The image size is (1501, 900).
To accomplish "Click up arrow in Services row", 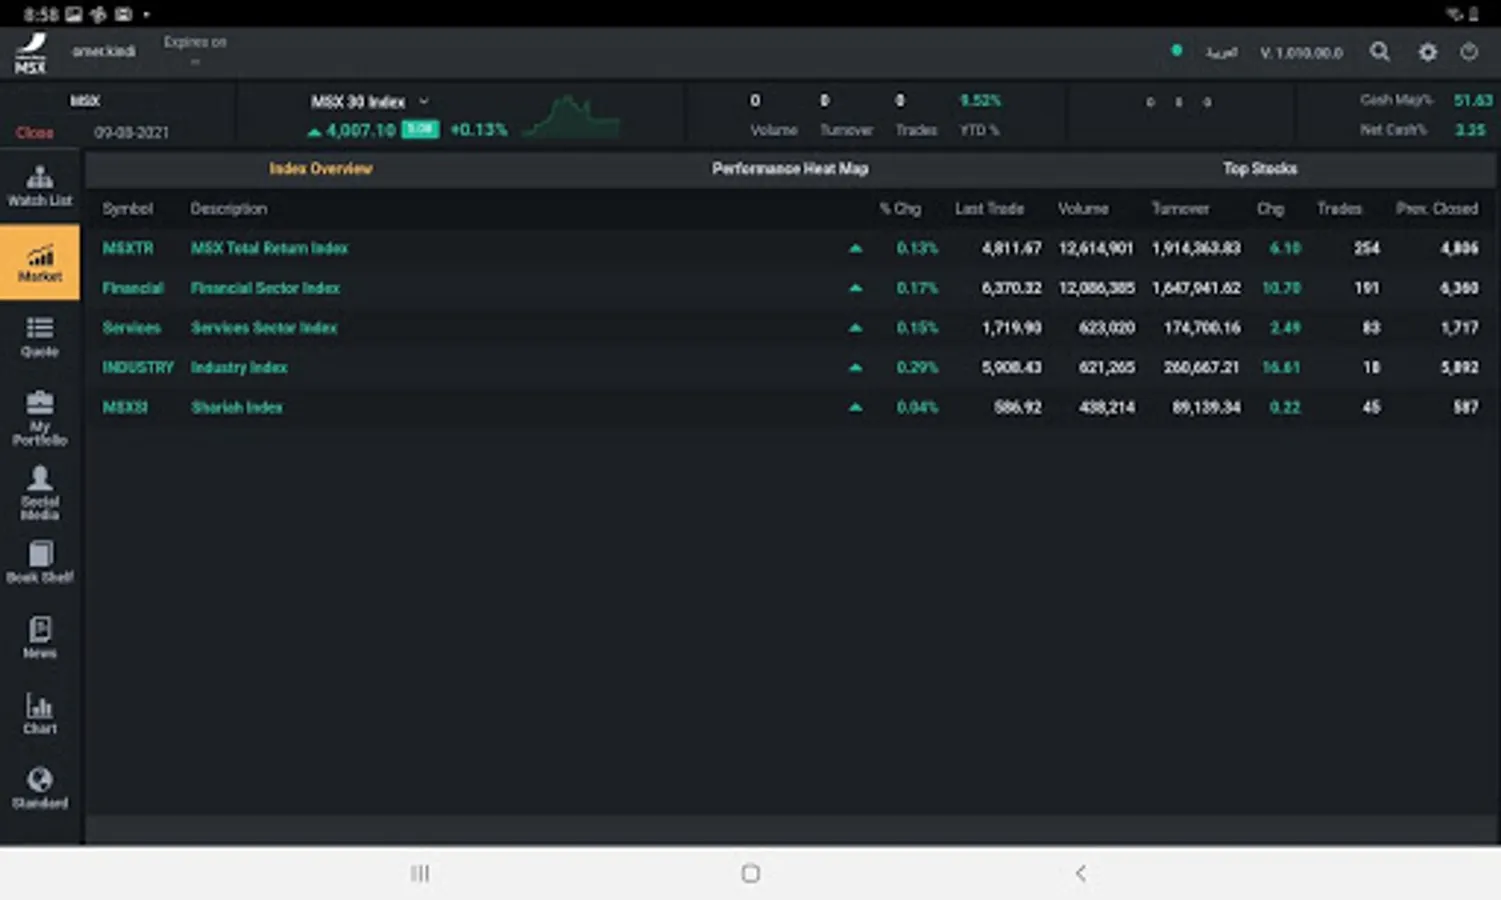I will coord(855,328).
